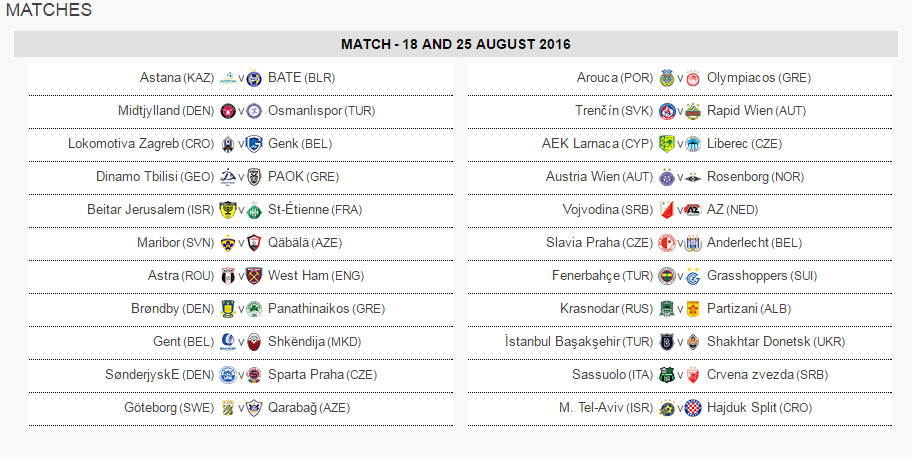Click the AZ club crest icon

pos(693,210)
